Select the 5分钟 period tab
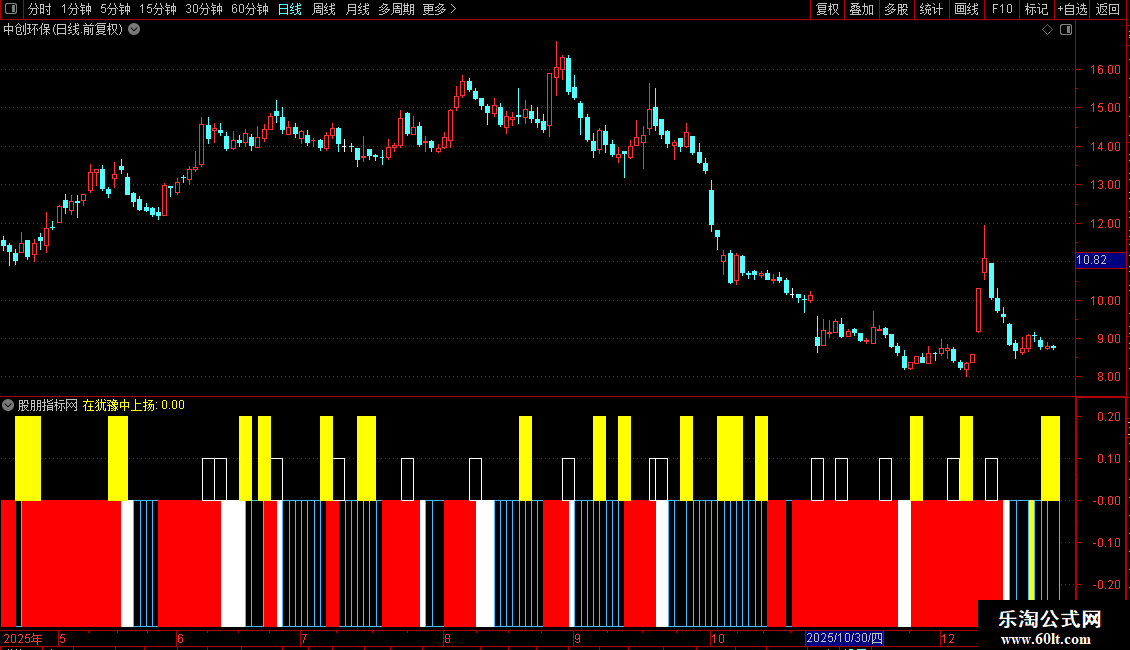 tap(115, 9)
